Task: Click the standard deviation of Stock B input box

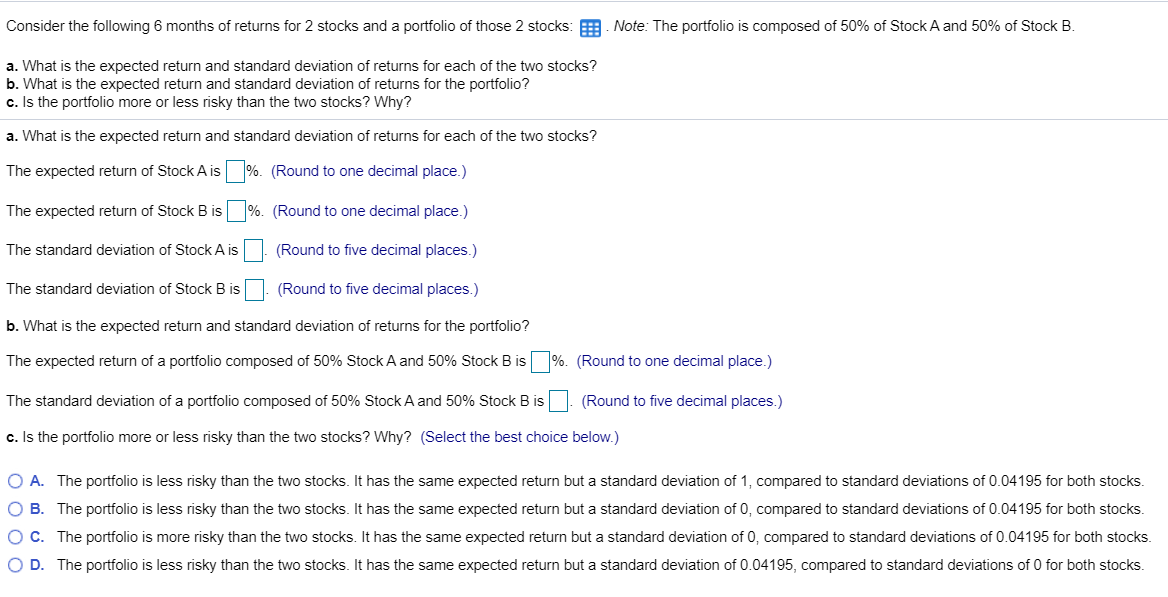Action: point(253,288)
